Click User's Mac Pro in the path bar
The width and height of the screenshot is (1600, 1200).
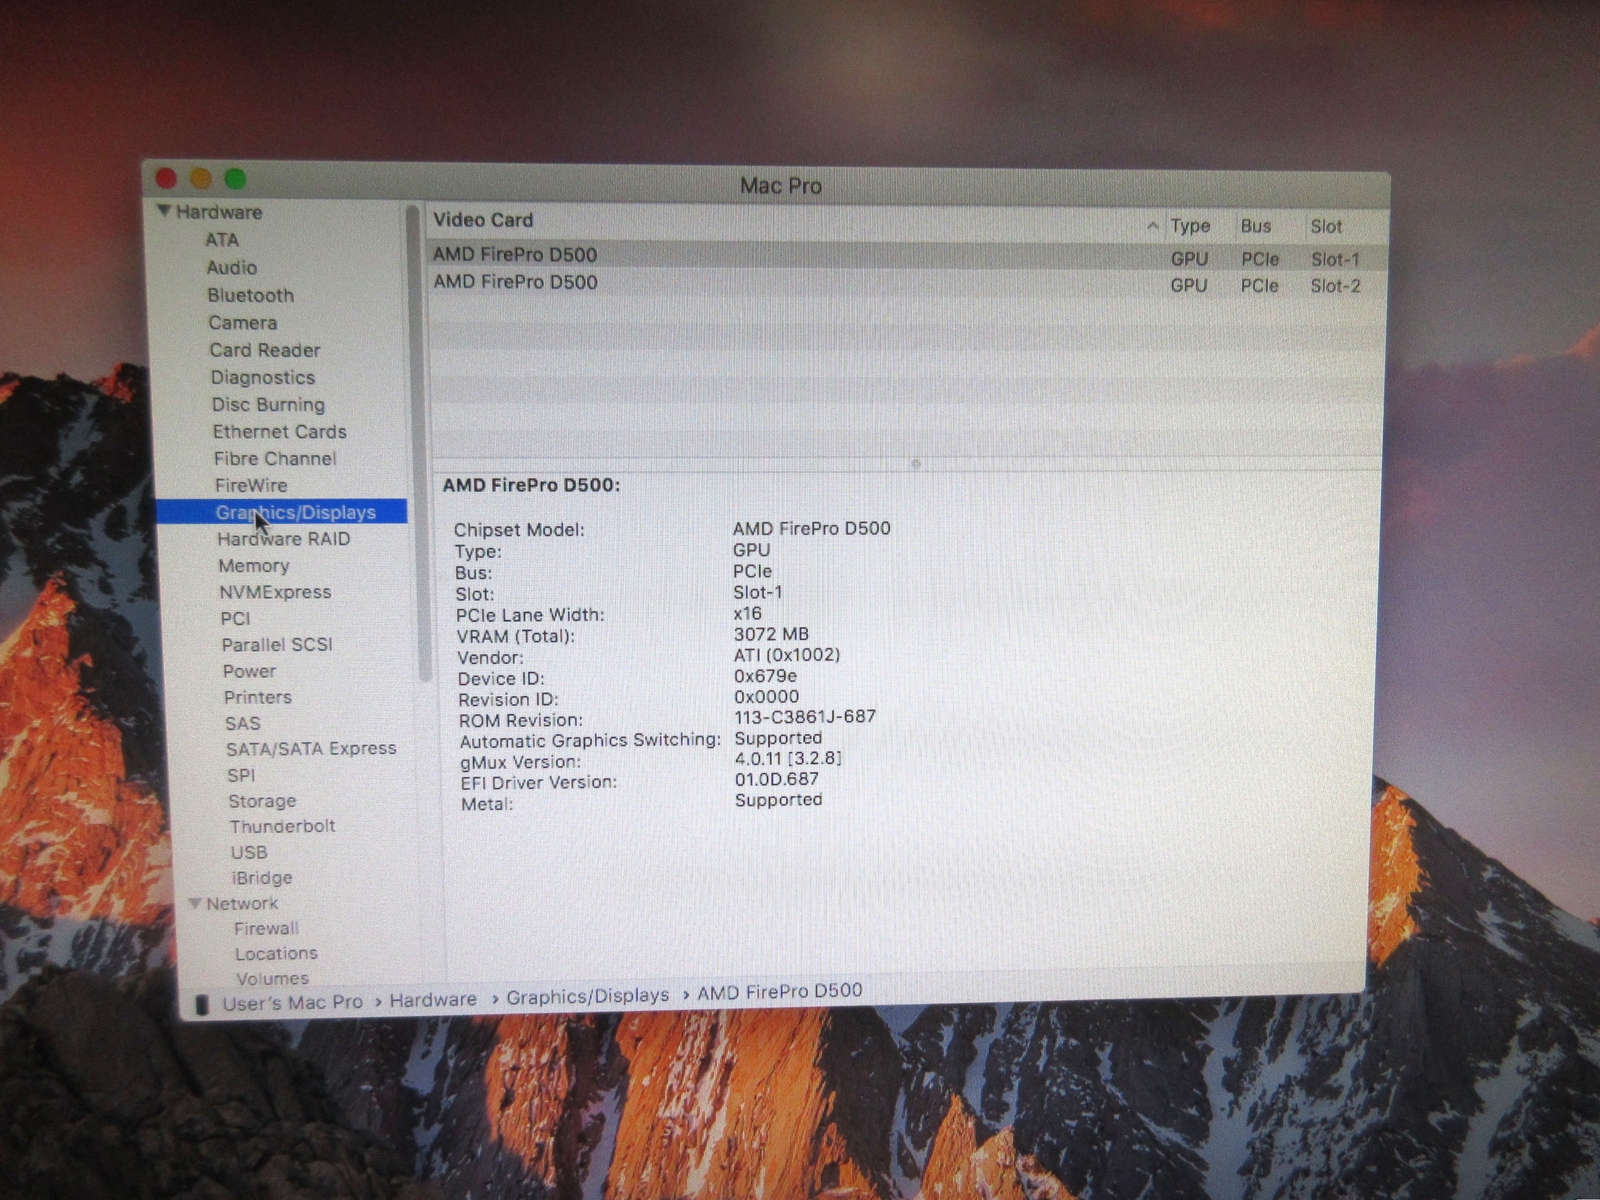292,1002
